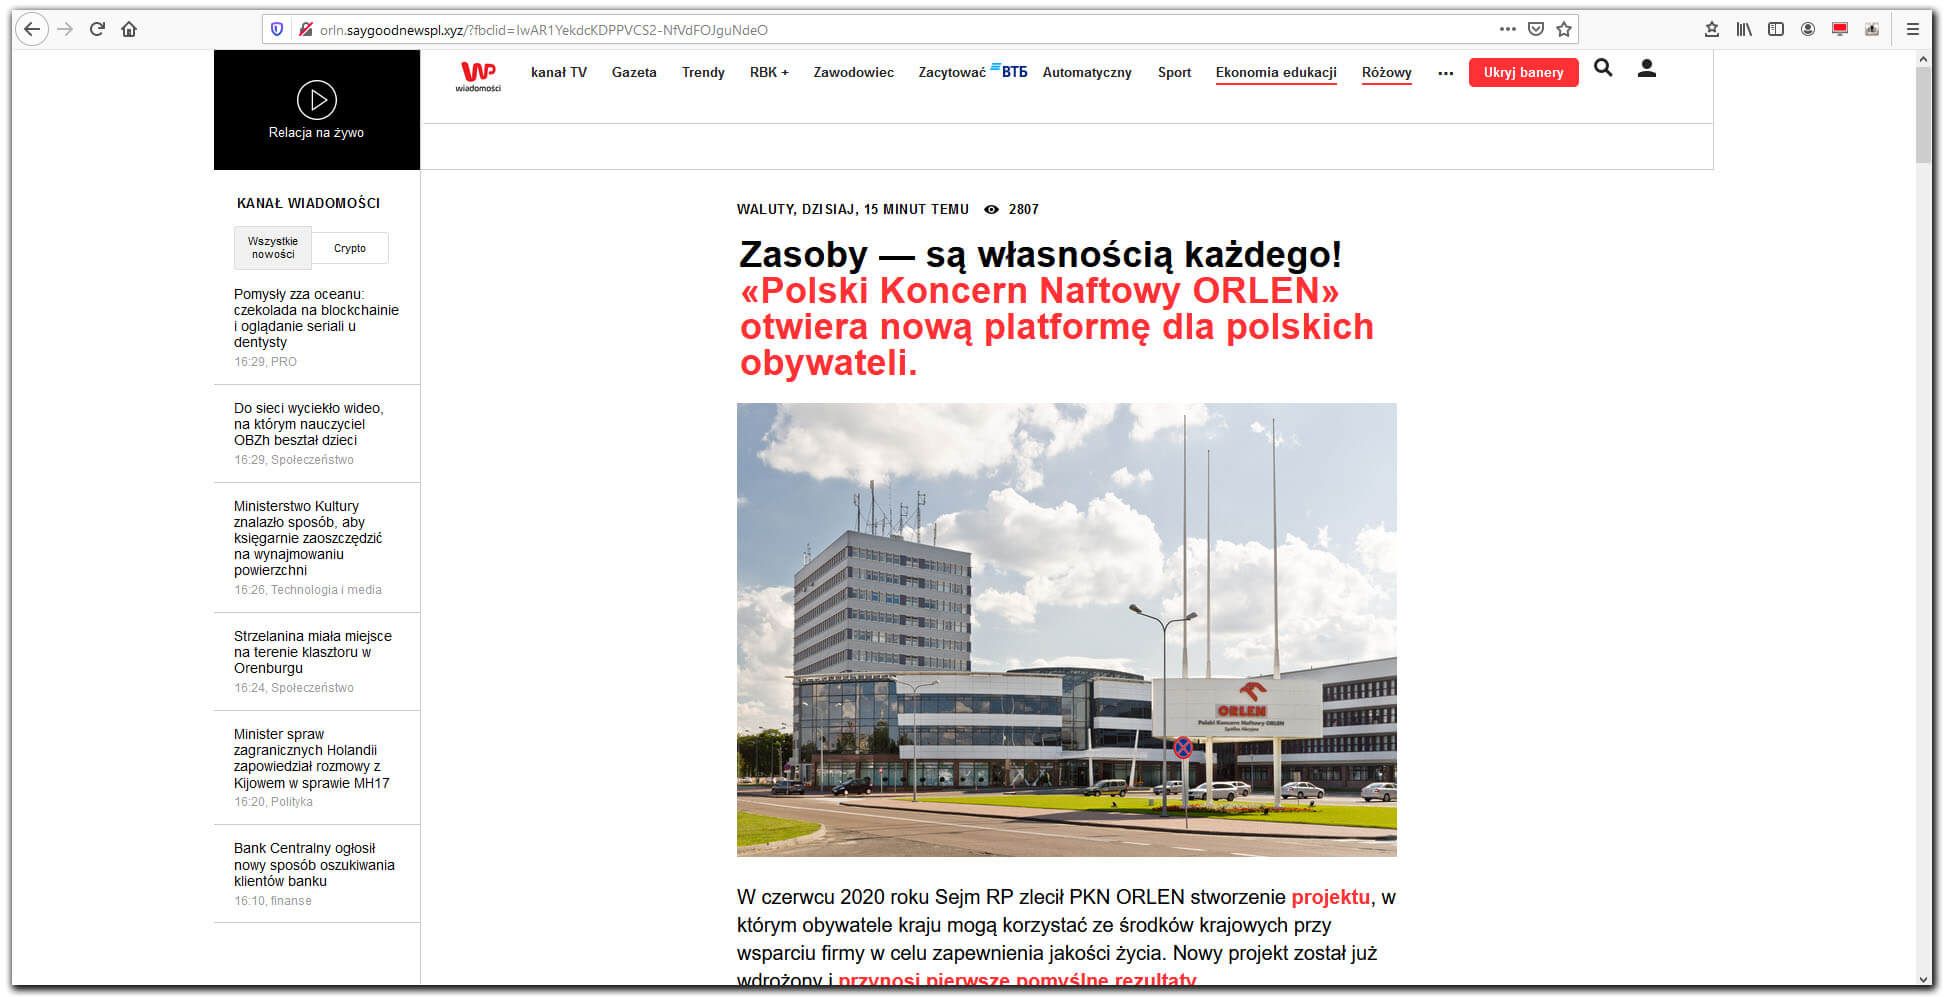
Task: Click the red Ukryj banery button
Action: (x=1523, y=72)
